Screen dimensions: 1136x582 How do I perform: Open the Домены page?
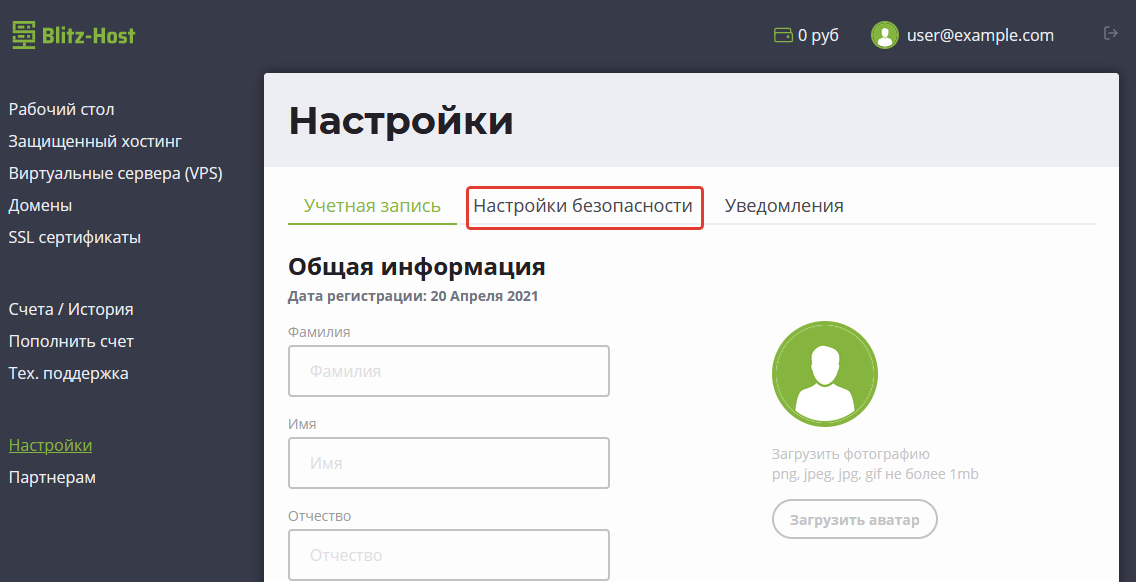(40, 205)
